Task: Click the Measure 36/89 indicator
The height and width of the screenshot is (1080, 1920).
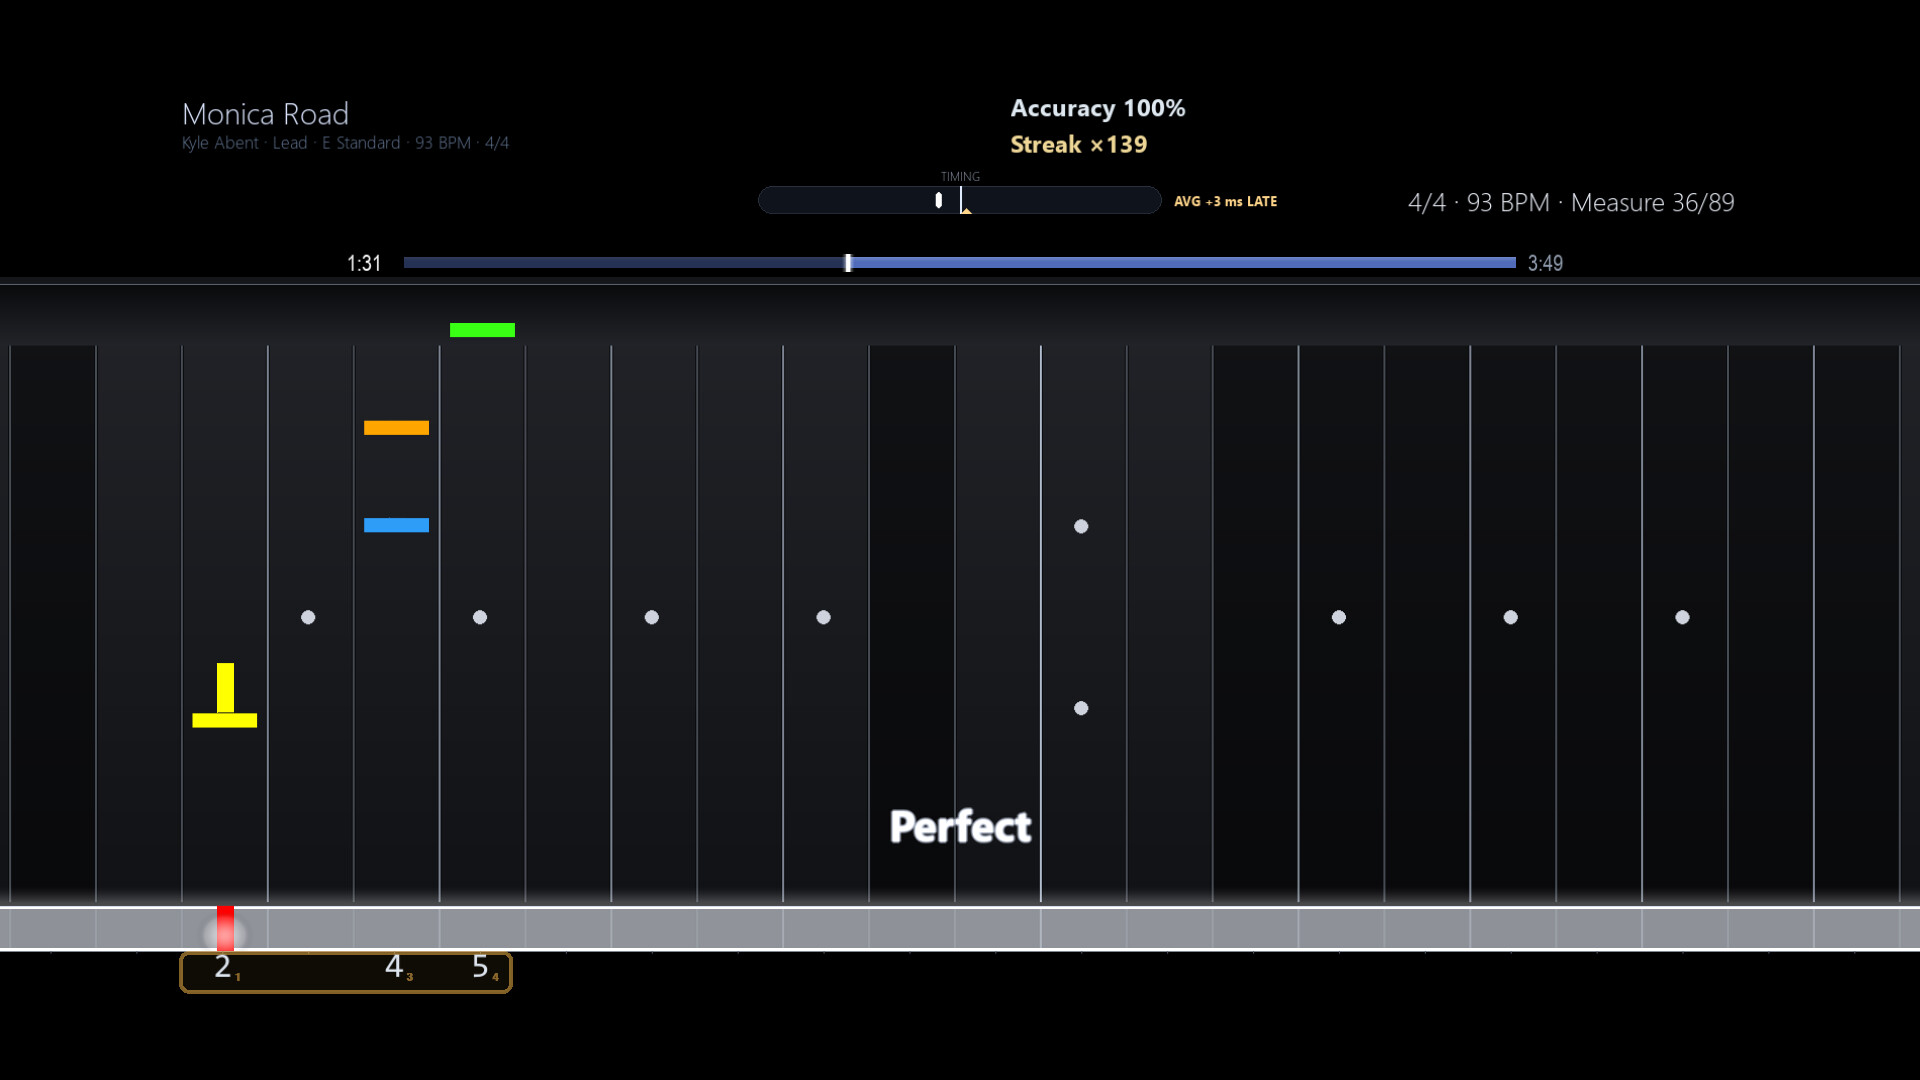Action: pyautogui.click(x=1652, y=203)
